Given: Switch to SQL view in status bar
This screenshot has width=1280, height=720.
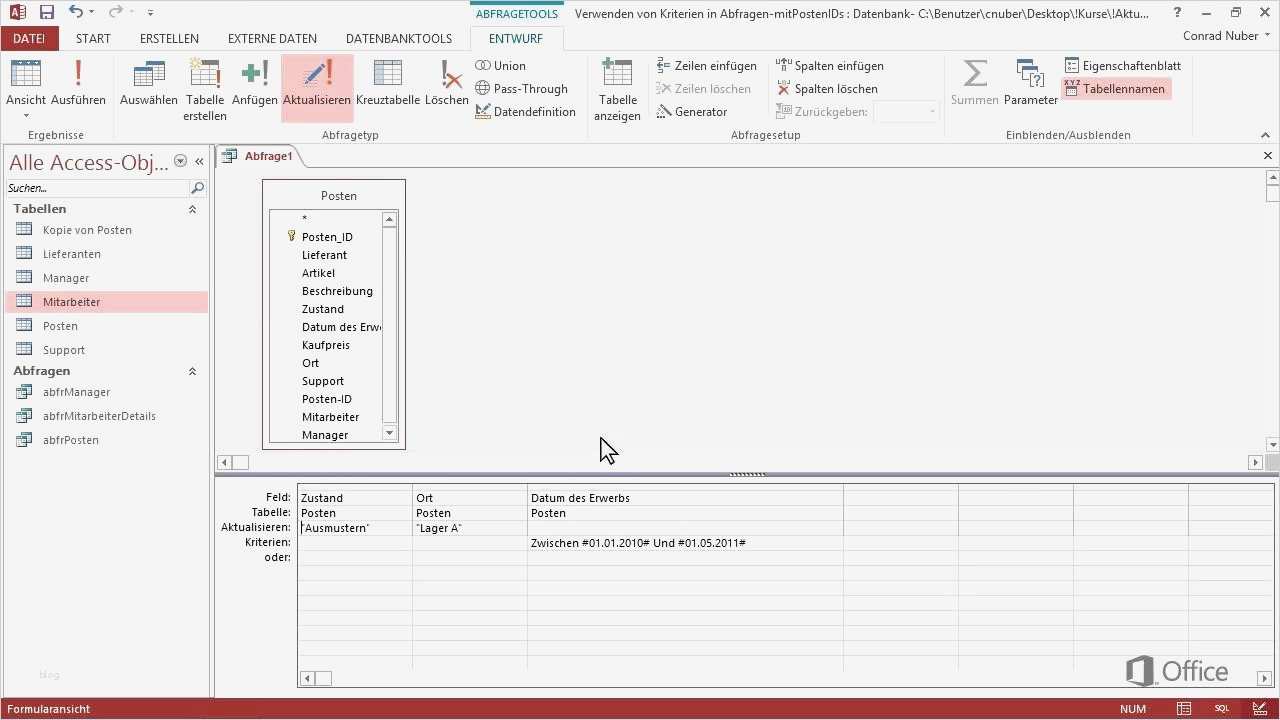Looking at the screenshot, I should pyautogui.click(x=1222, y=709).
